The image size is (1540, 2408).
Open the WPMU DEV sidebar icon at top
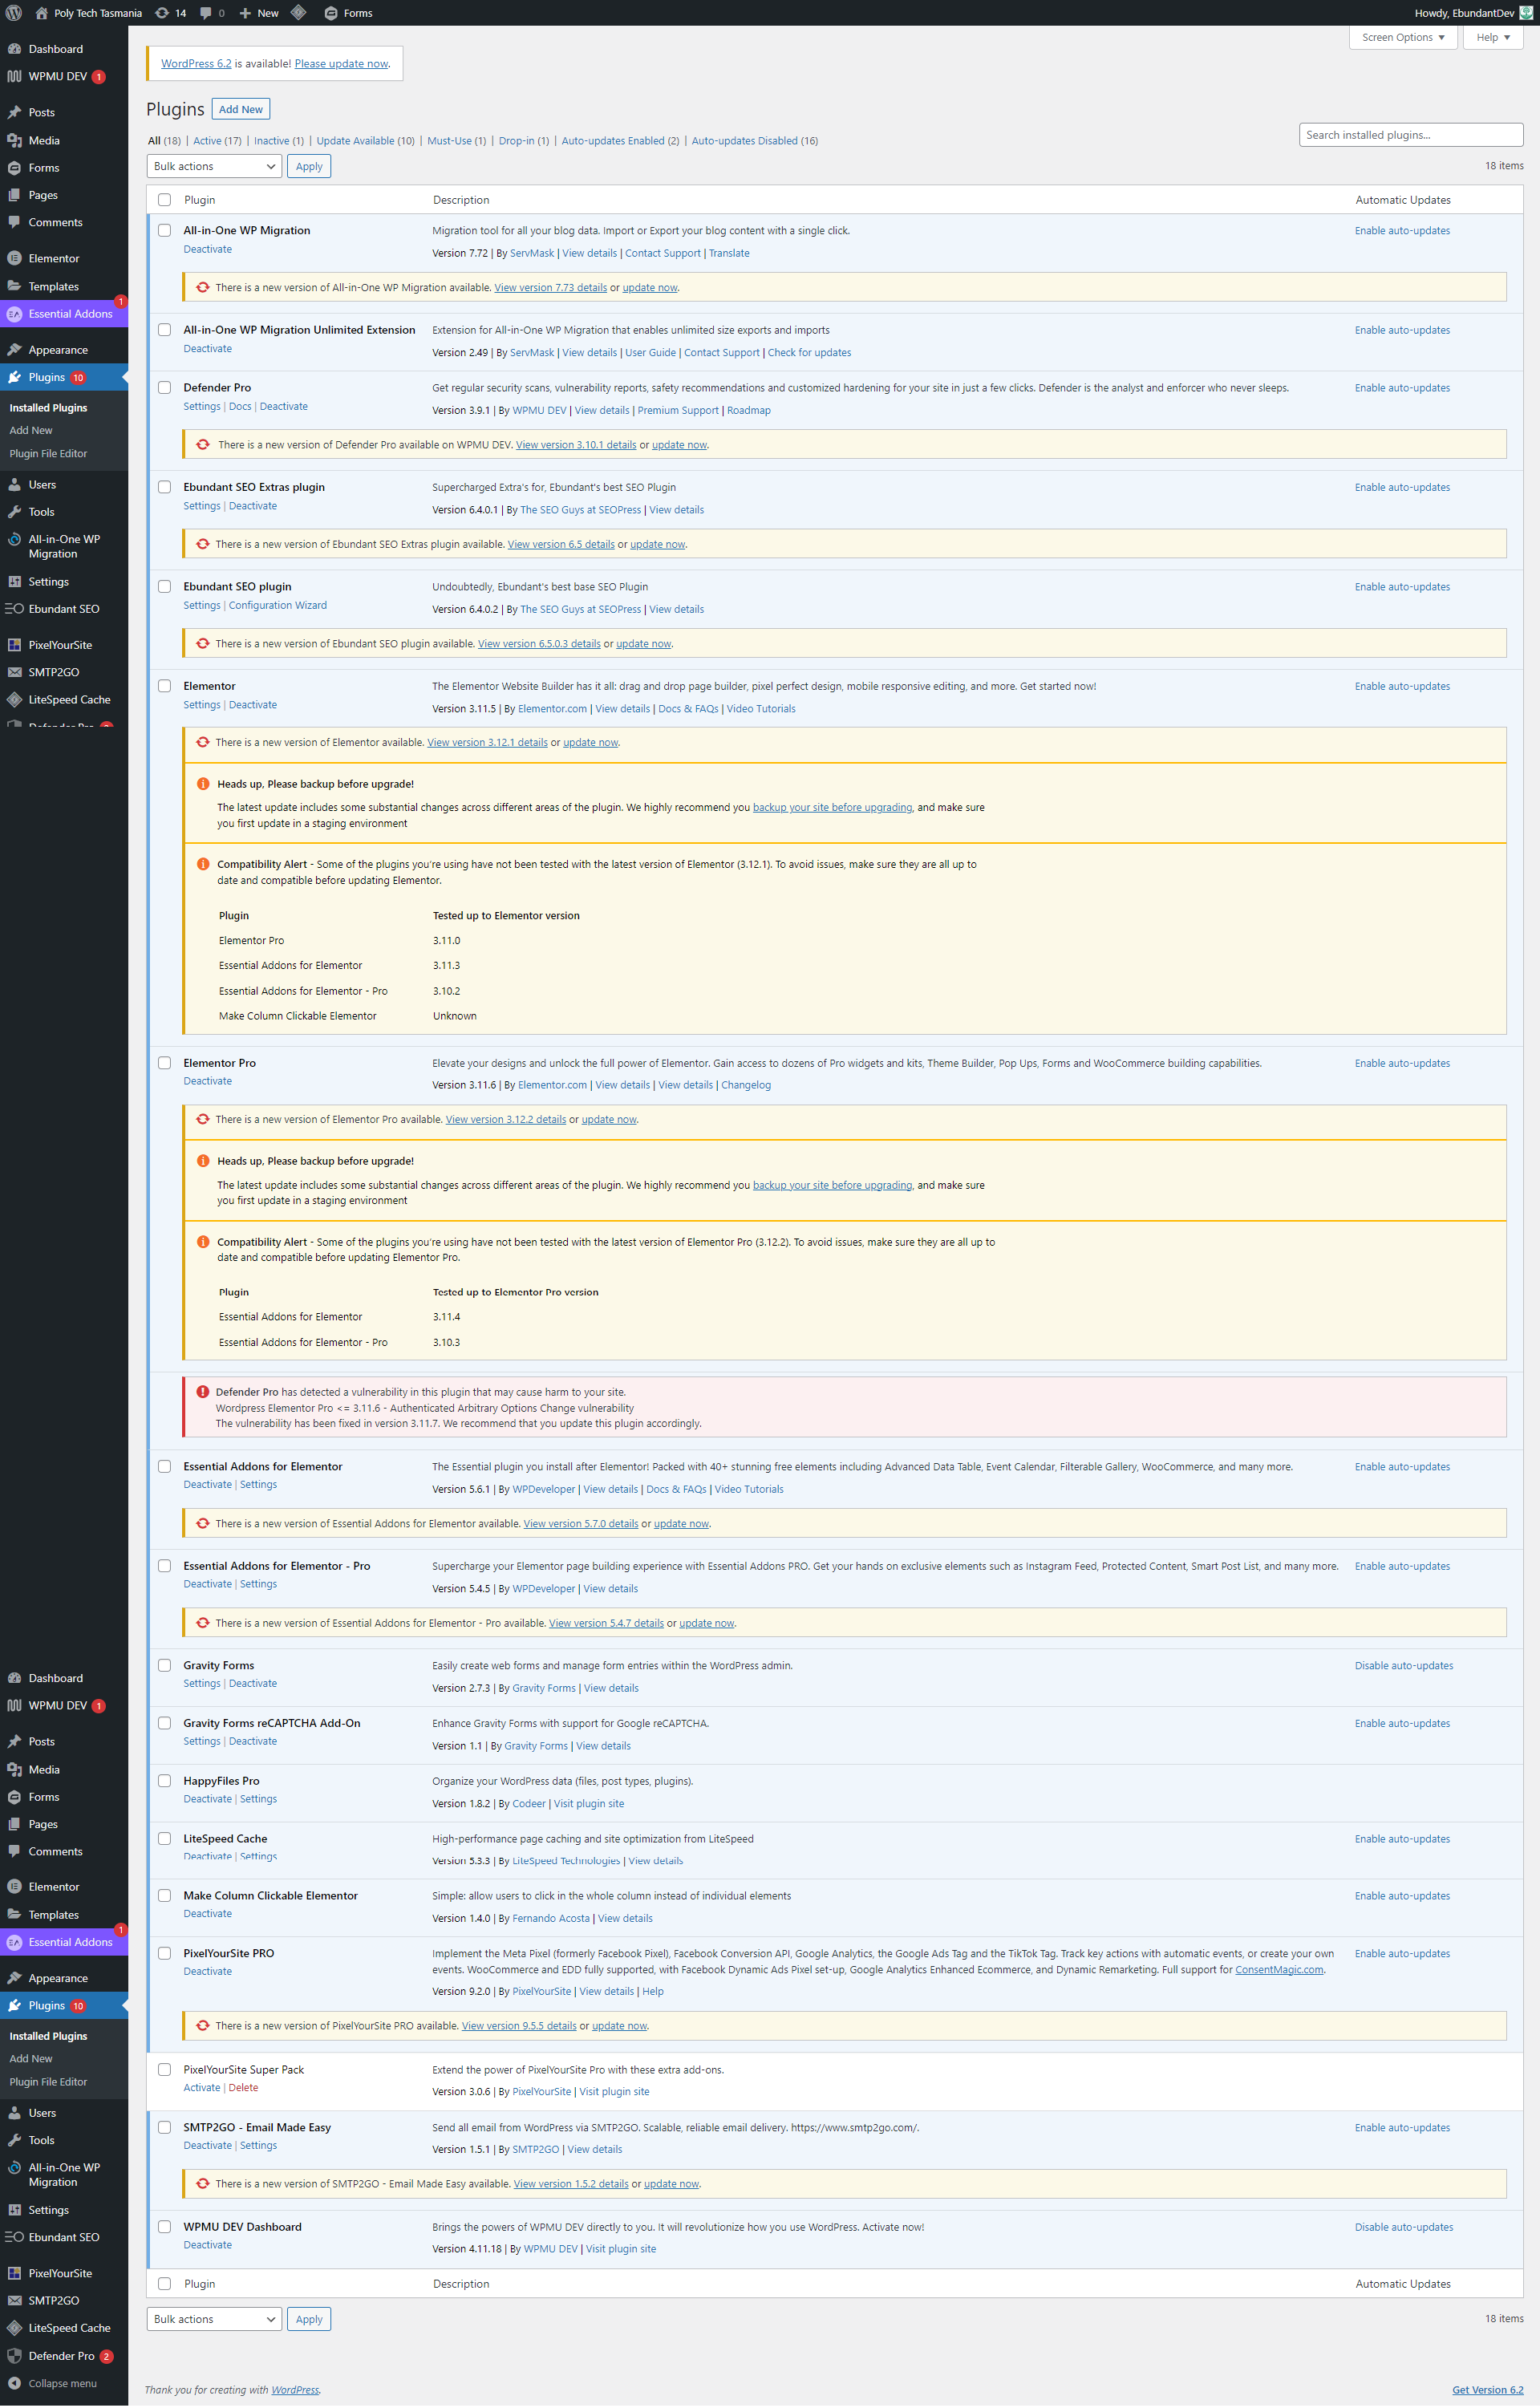pos(14,76)
